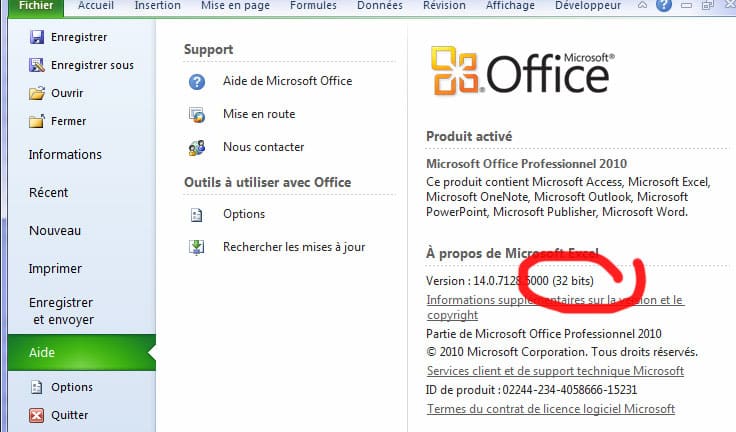Select Informations in the left menu
This screenshot has height=432, width=736.
(65, 155)
